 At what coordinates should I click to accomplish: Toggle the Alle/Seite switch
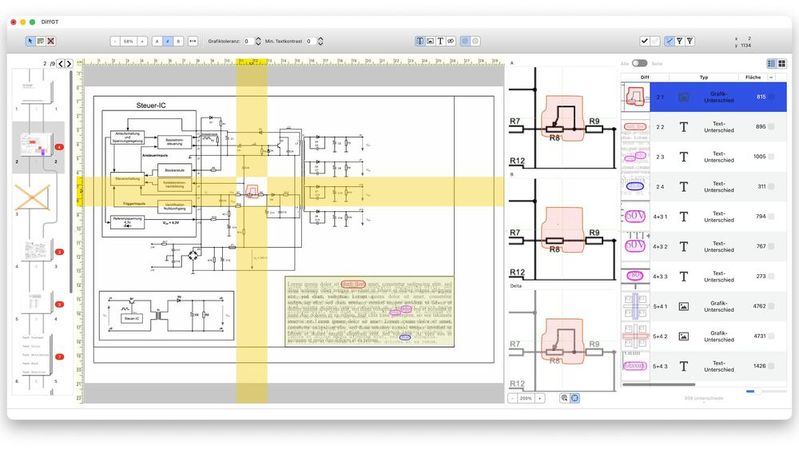[639, 63]
